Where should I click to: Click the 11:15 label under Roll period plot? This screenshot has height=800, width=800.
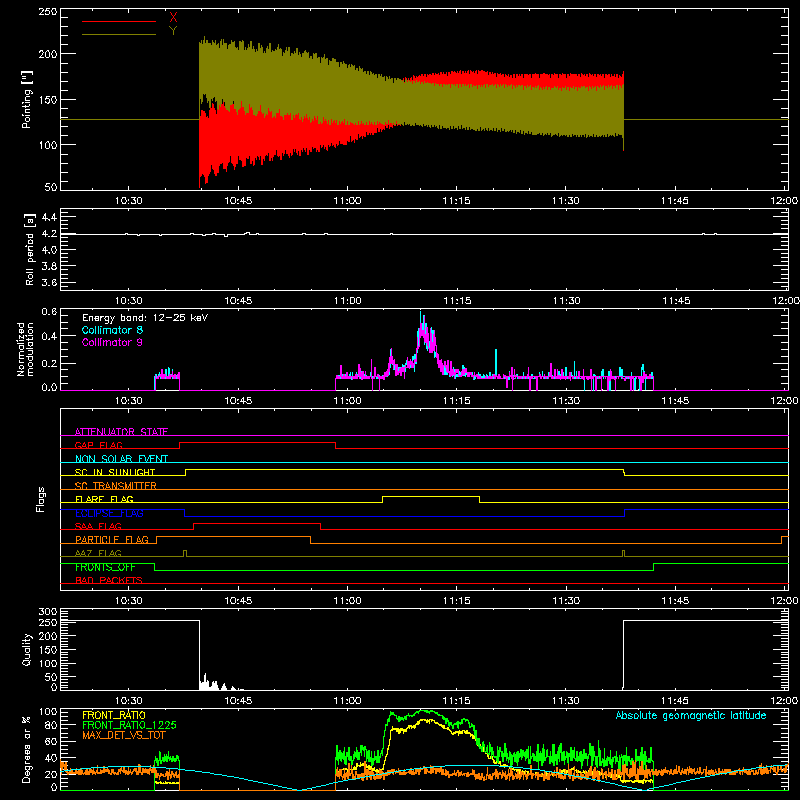(x=457, y=301)
